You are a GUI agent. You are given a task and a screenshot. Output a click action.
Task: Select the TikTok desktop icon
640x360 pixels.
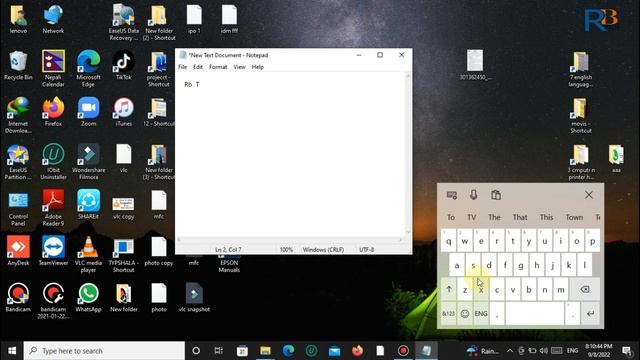[123, 65]
